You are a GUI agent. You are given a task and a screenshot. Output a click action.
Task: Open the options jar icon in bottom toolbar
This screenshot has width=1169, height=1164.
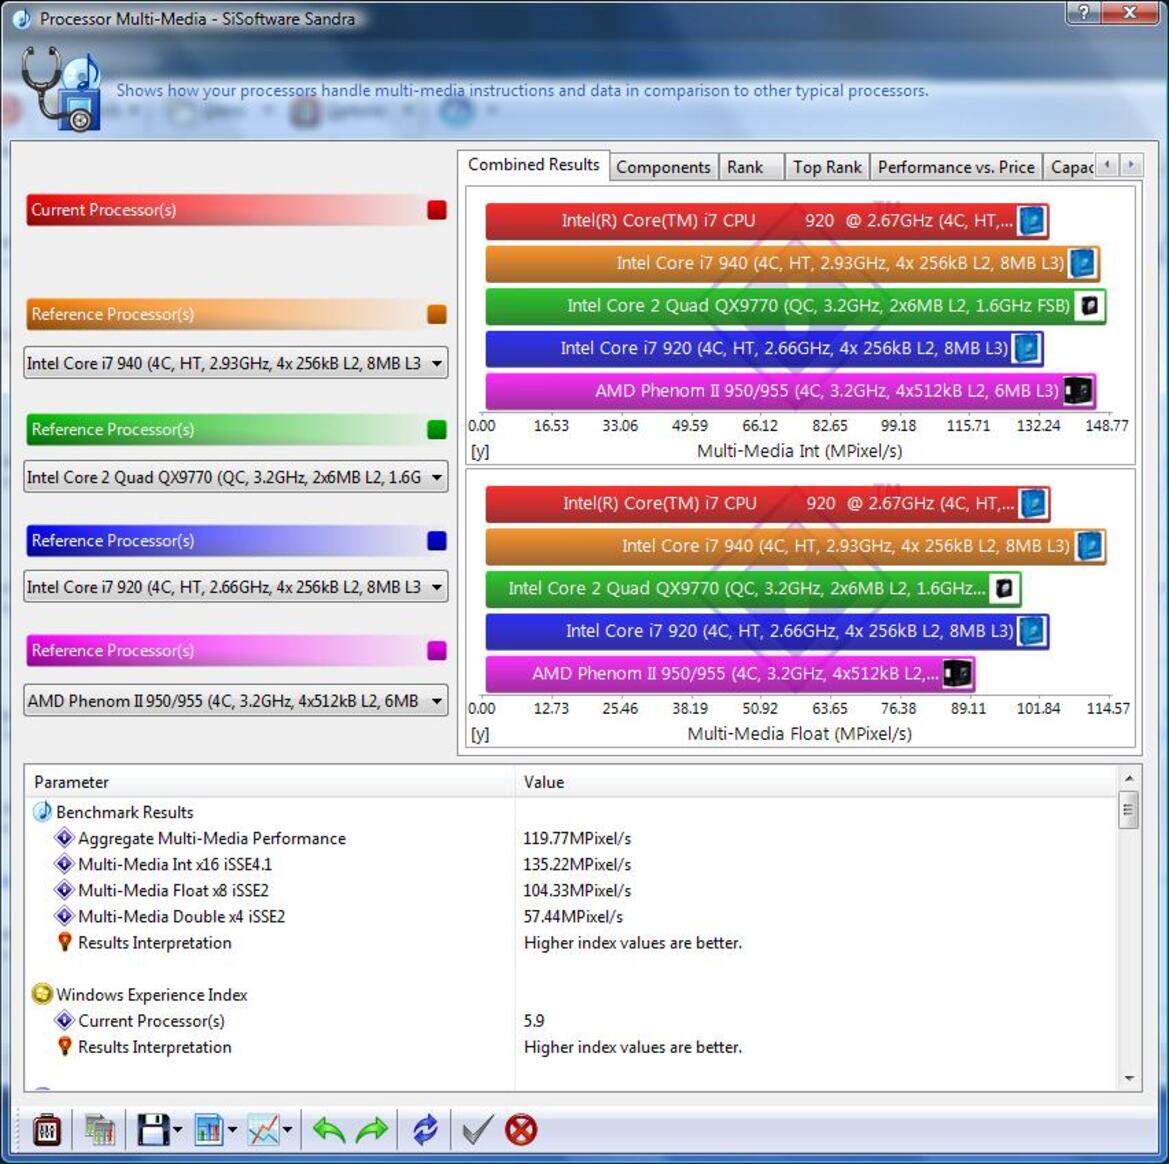point(47,1130)
